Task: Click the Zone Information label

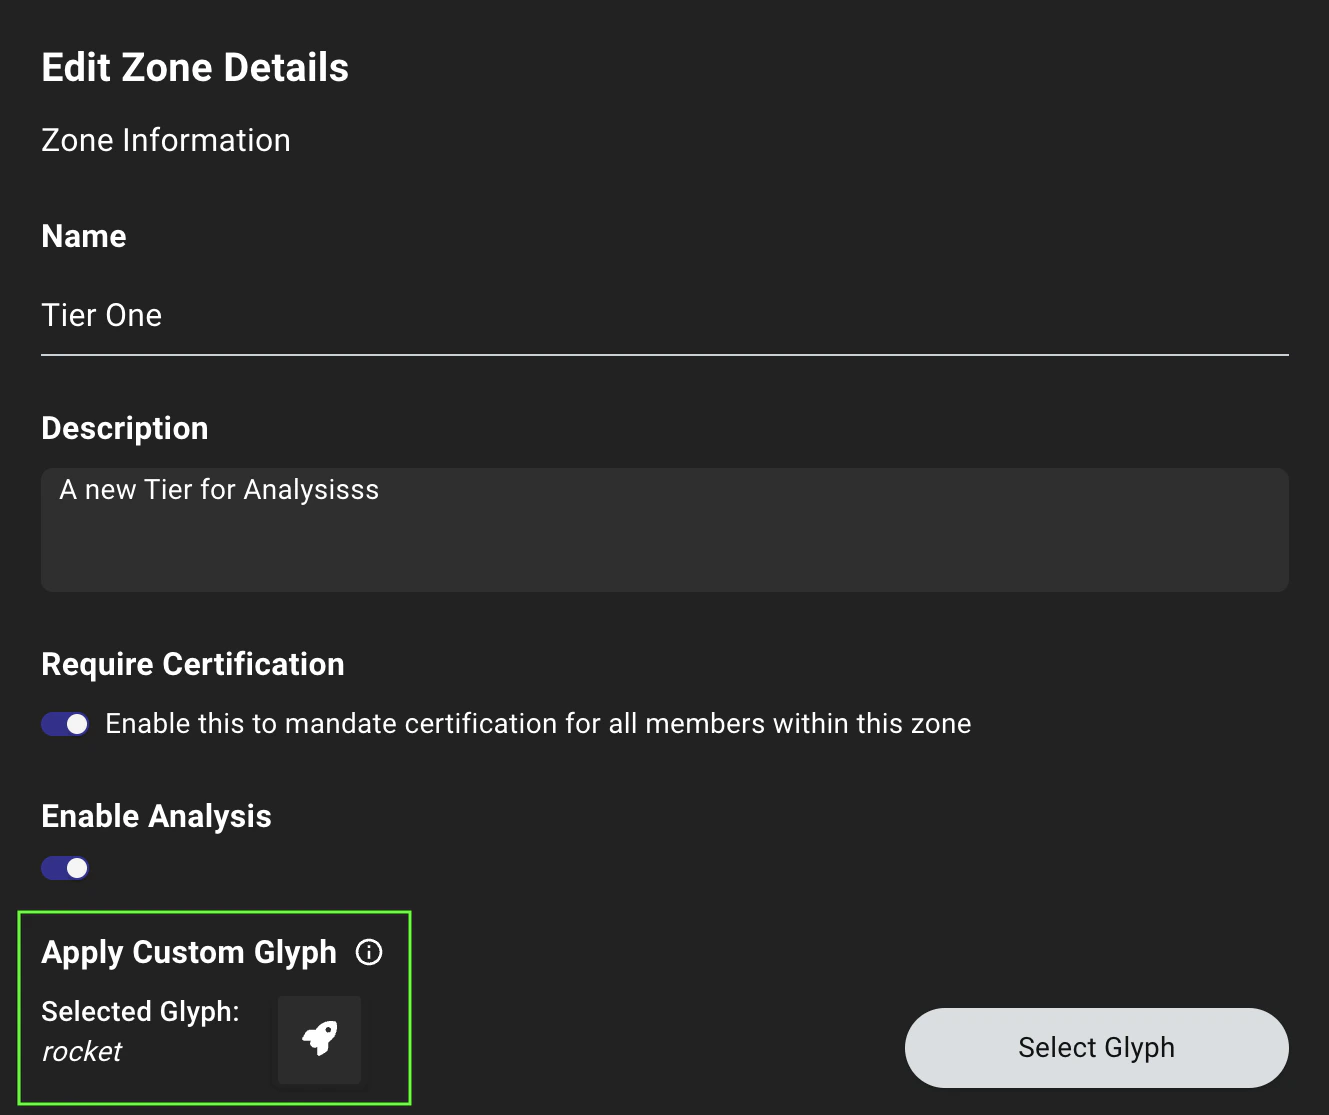Action: [x=165, y=140]
